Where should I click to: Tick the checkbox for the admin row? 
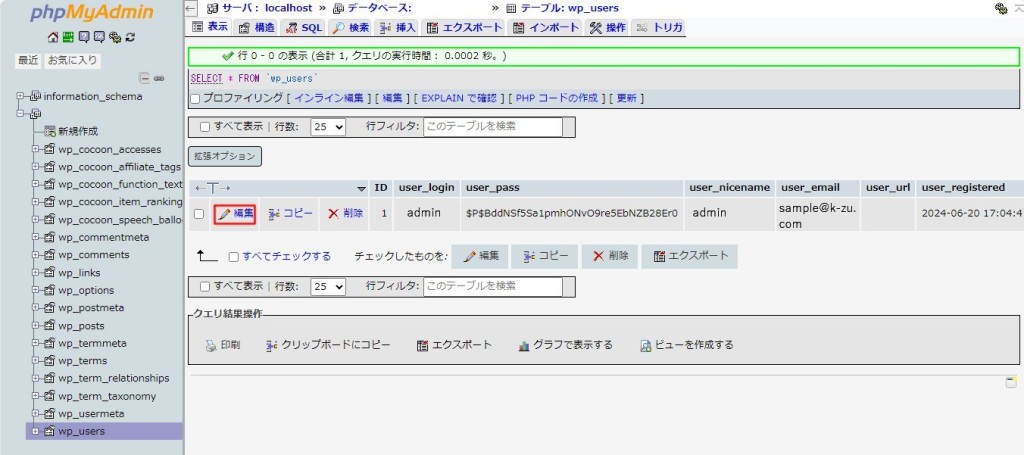click(x=199, y=214)
